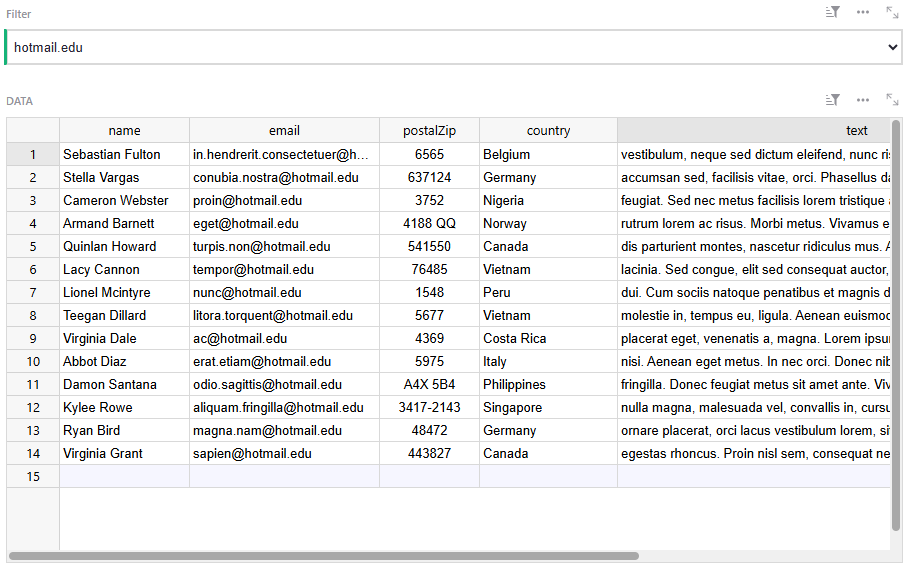
Task: Click the Virginia Grant name cell
Action: click(x=124, y=454)
